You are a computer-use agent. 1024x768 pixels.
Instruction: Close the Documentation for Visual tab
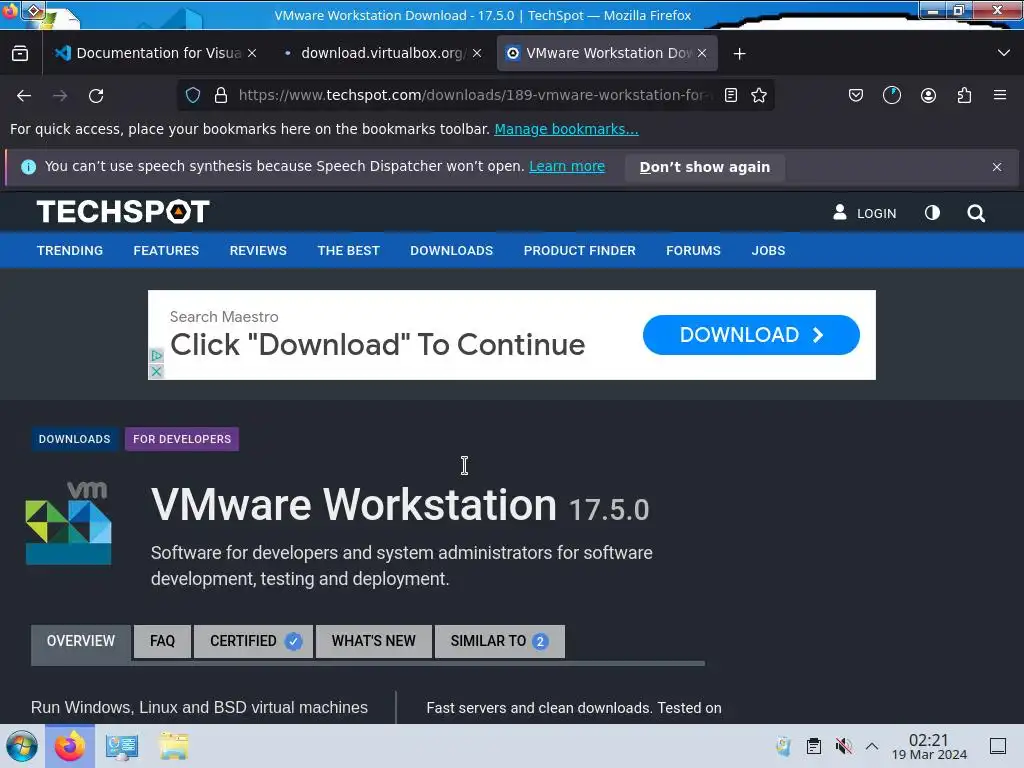[x=252, y=54]
